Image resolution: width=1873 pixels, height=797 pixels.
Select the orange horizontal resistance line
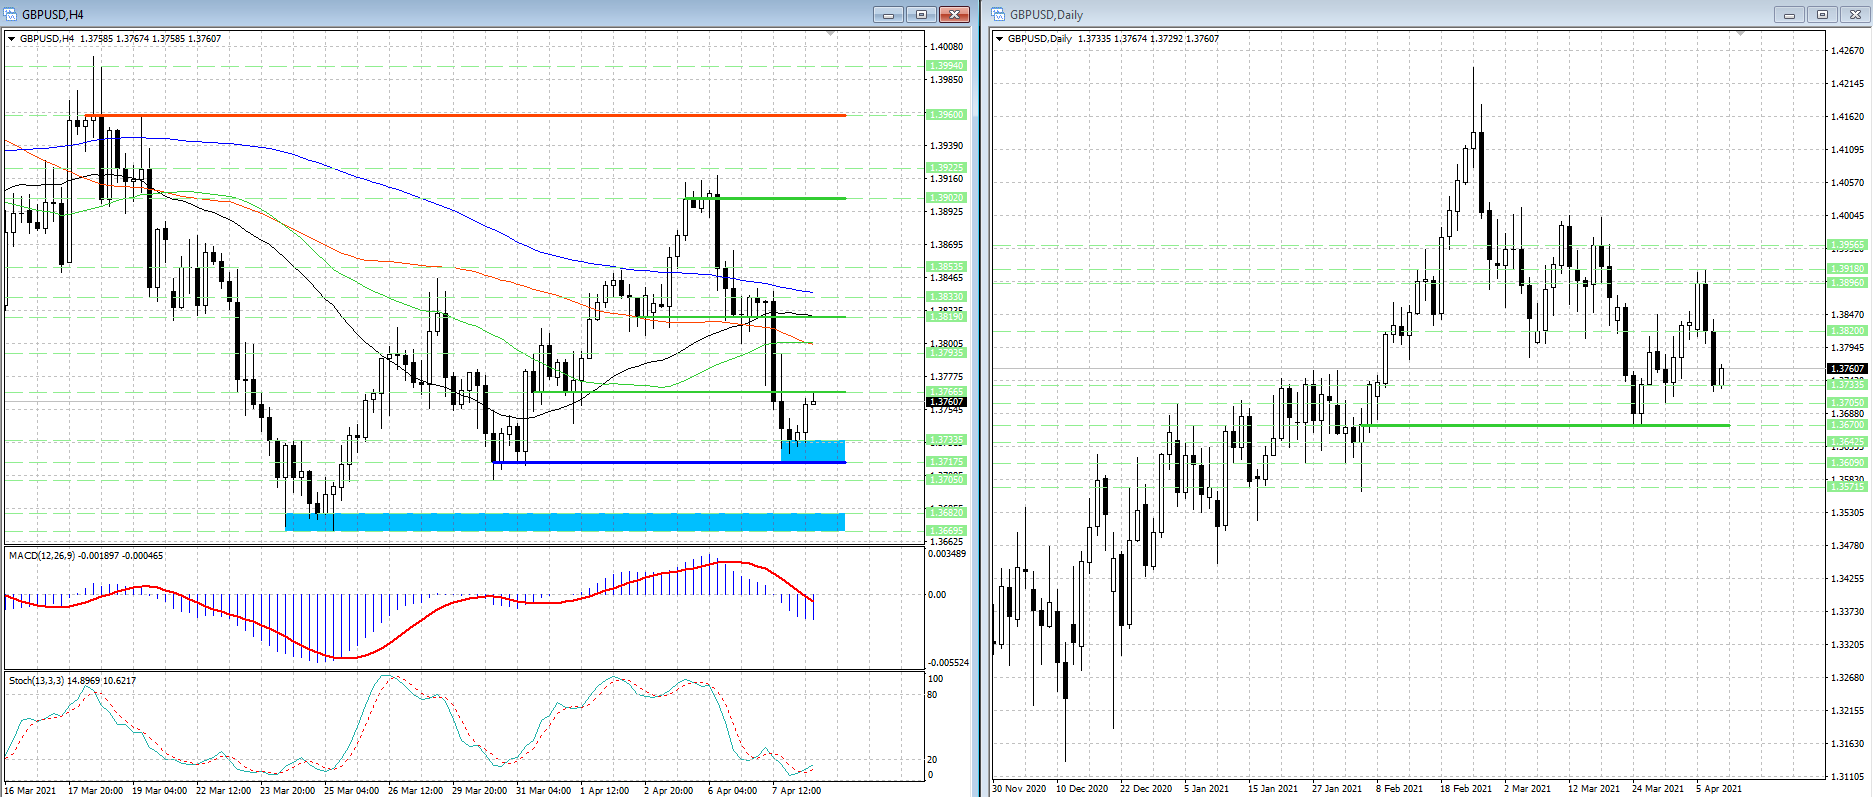[x=470, y=115]
